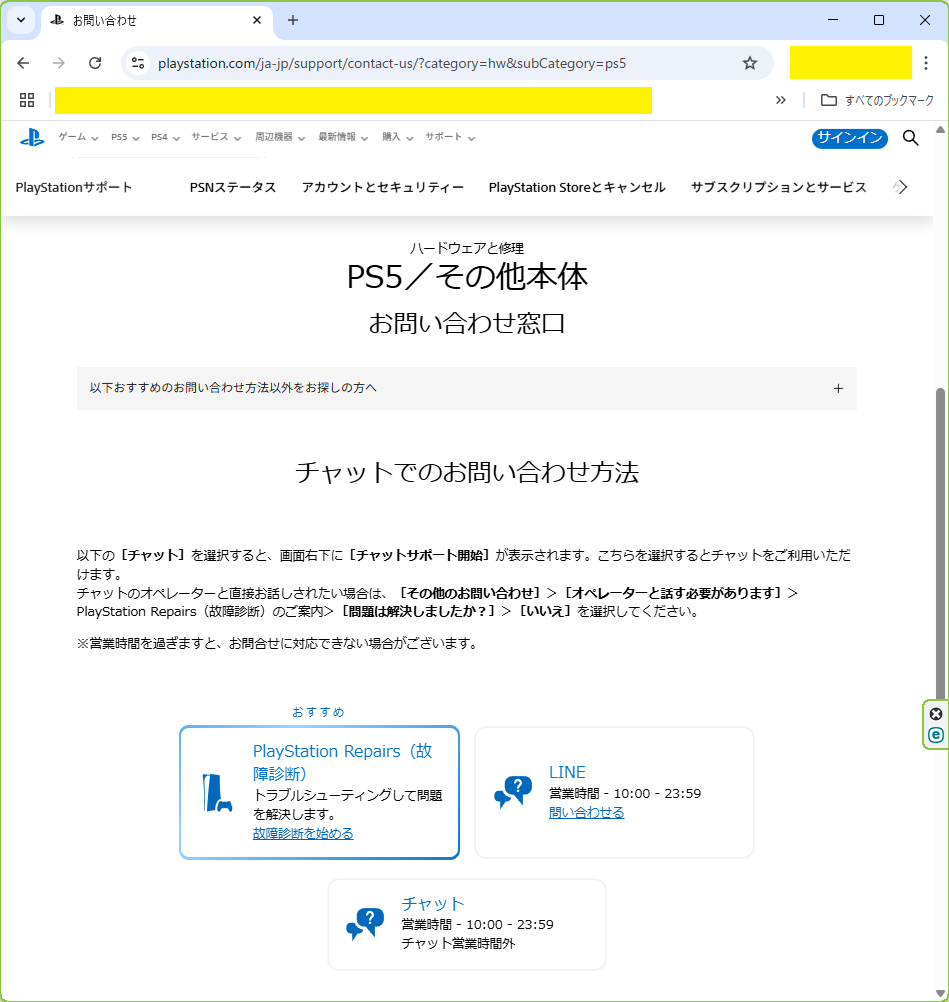
Task: Click the LINE chat bubble icon
Action: 513,792
